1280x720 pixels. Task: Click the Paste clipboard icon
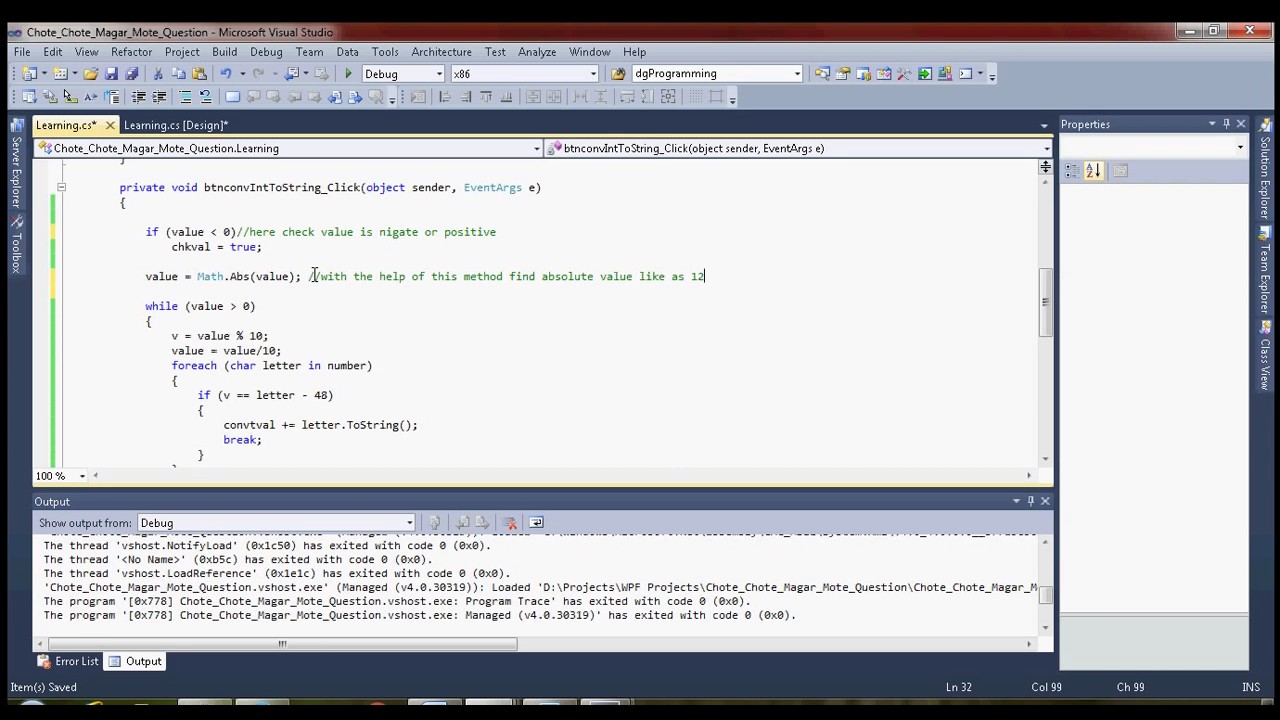pos(199,73)
